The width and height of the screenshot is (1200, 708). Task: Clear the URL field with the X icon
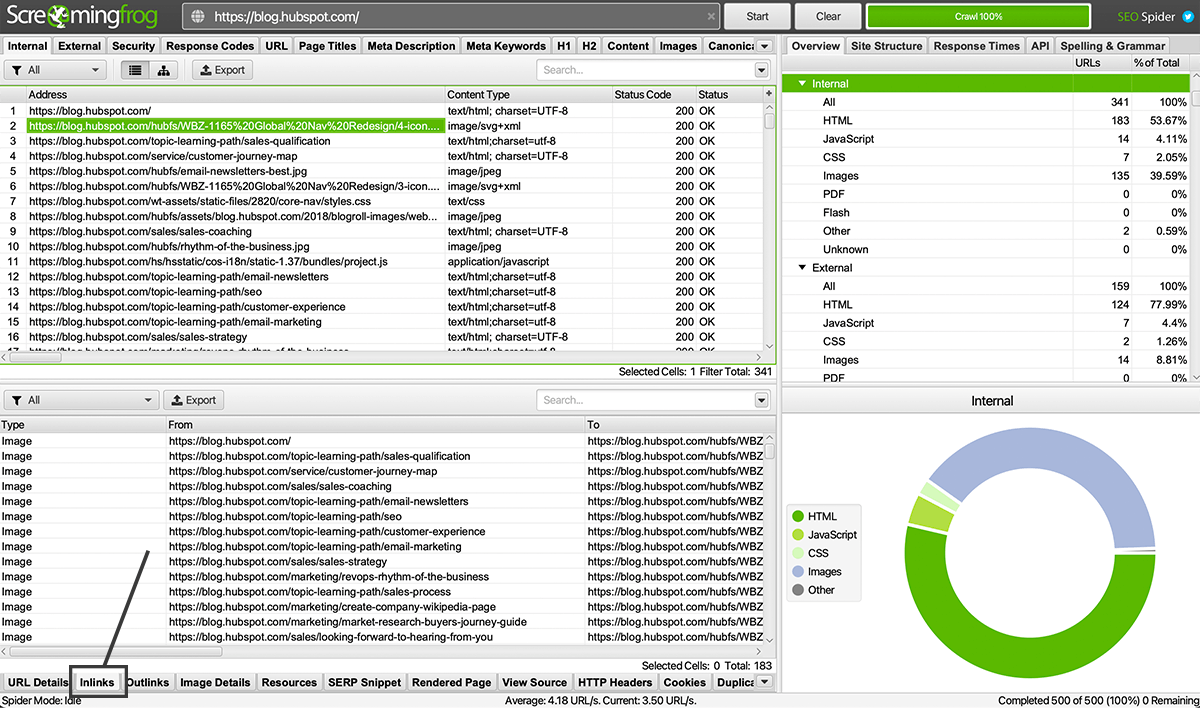(711, 17)
